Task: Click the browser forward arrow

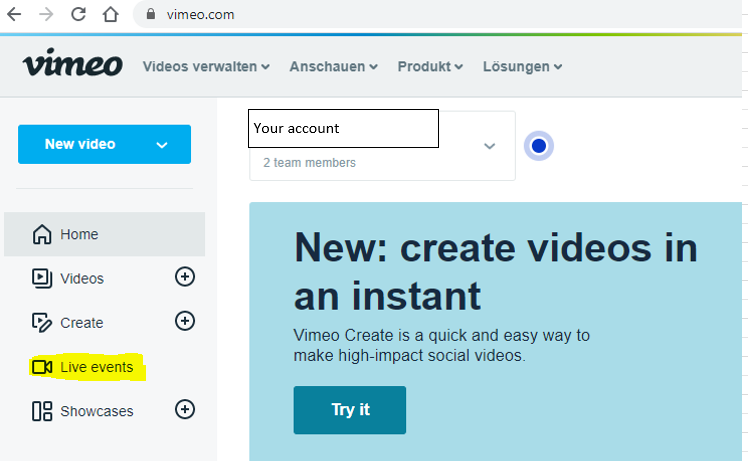Action: coord(46,15)
